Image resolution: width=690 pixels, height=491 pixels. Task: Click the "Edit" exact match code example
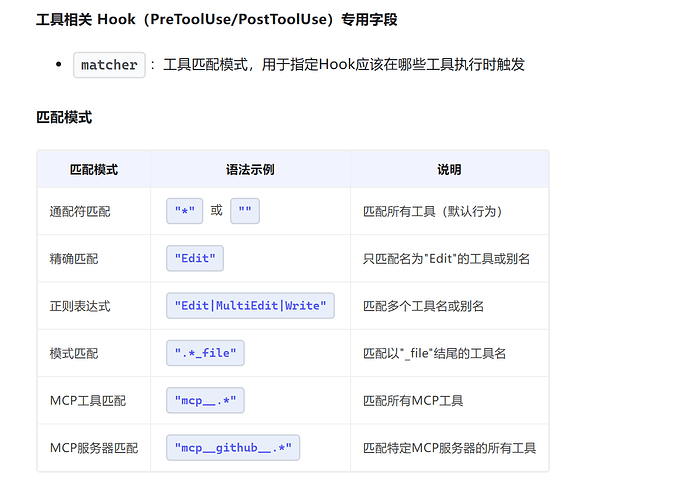point(195,258)
